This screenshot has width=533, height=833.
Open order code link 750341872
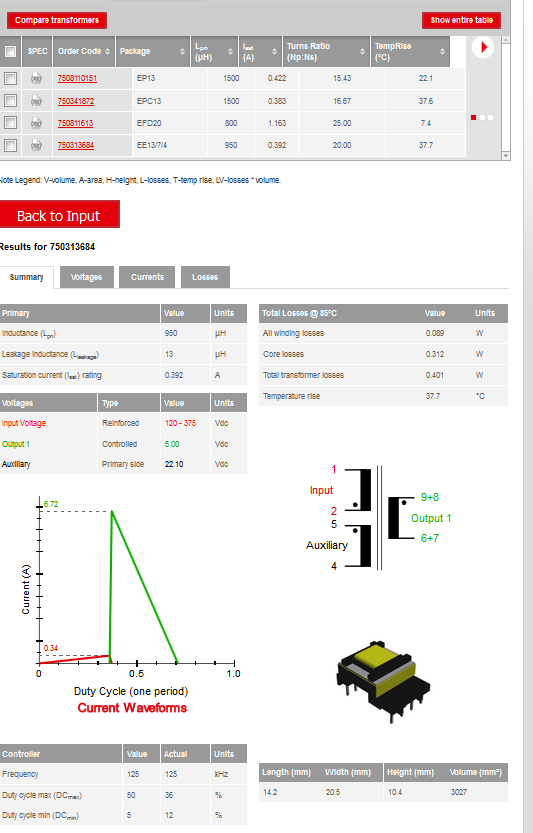click(76, 101)
